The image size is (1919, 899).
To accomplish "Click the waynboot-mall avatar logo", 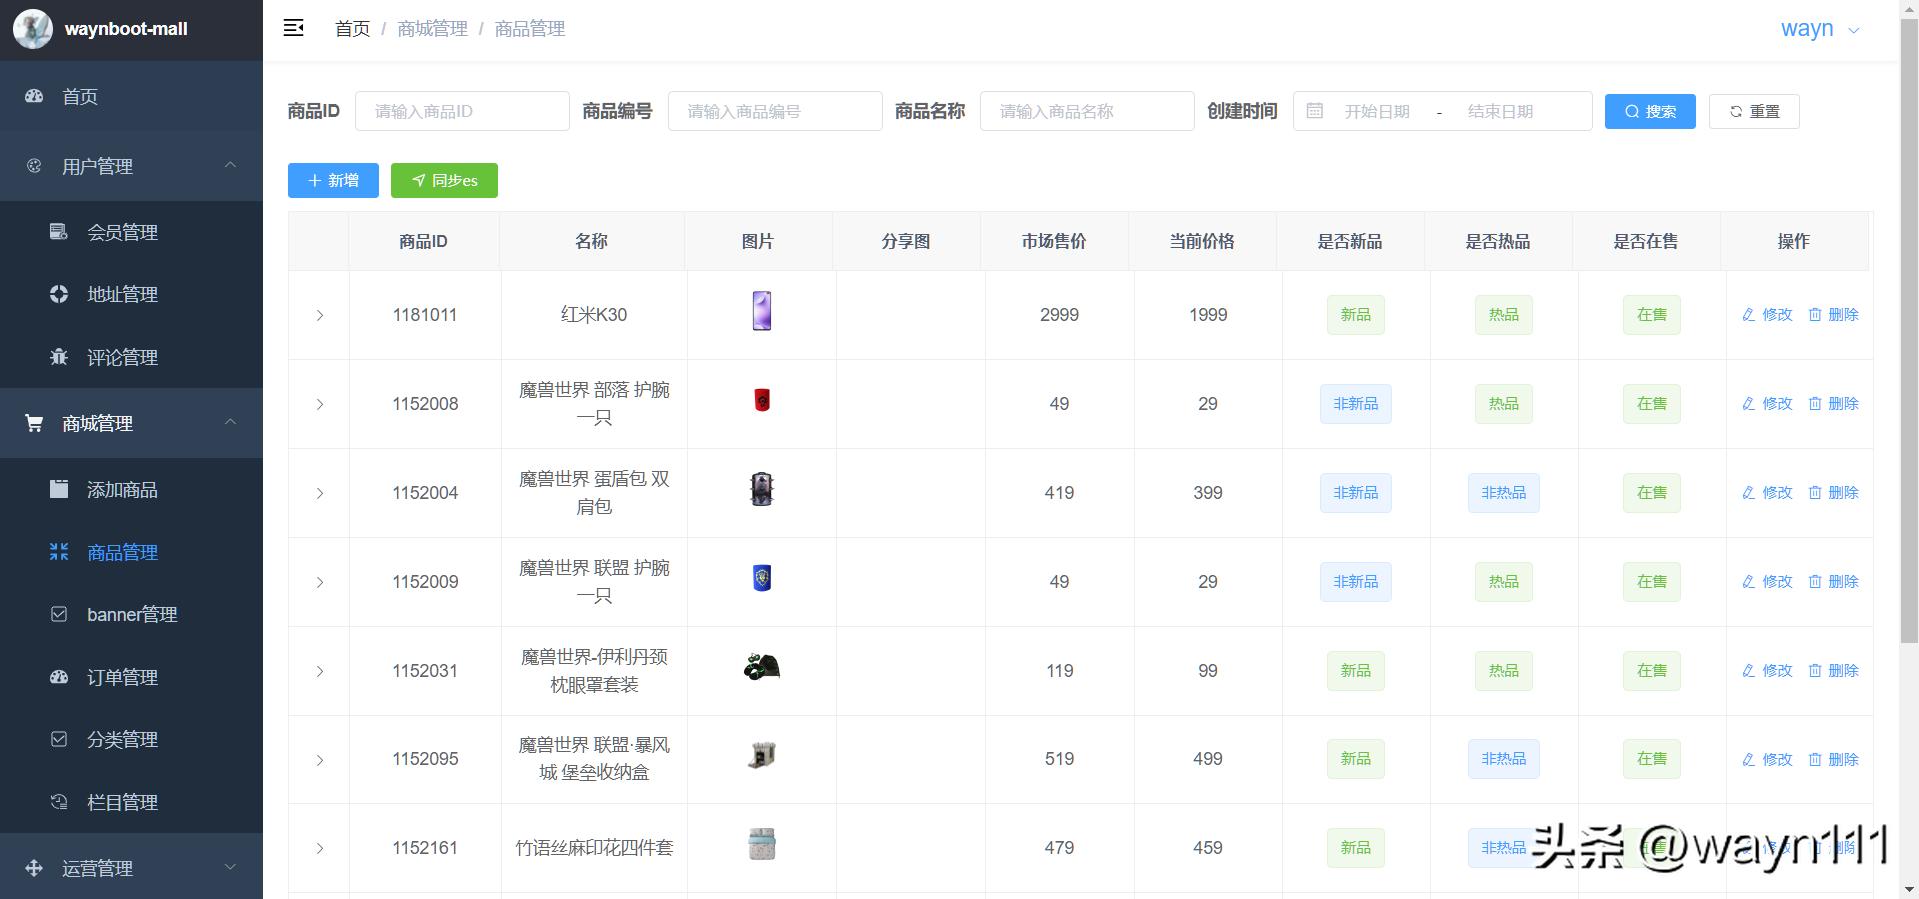I will [32, 29].
